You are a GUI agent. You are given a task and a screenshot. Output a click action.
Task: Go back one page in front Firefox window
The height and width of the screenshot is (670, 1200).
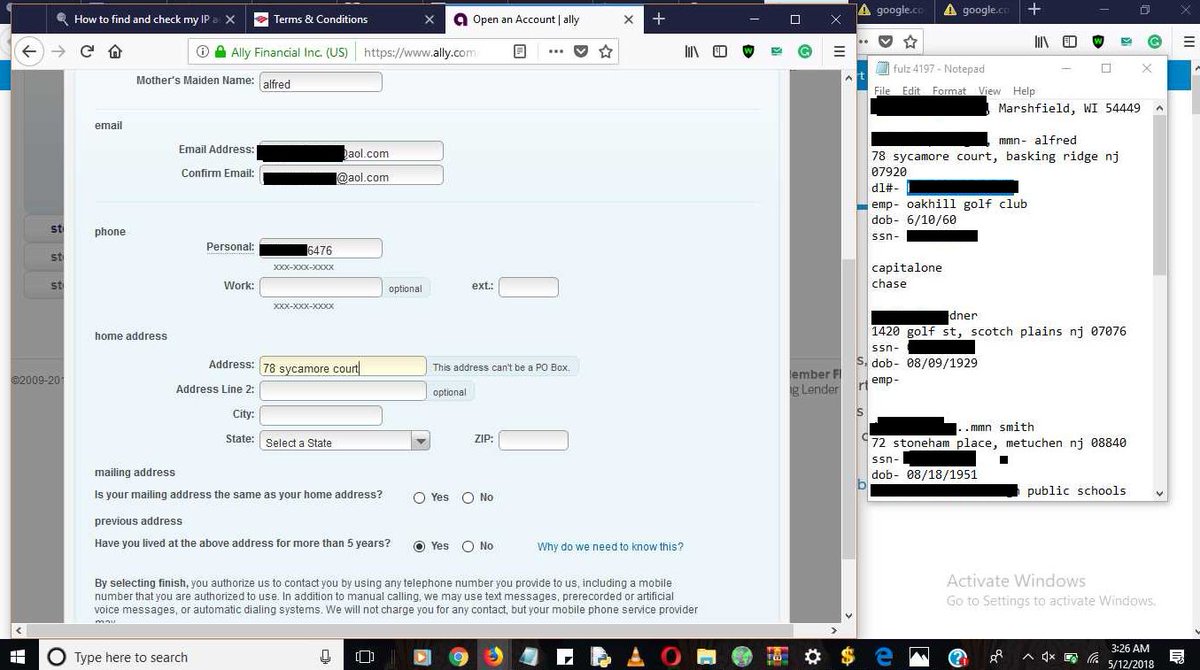coord(29,52)
